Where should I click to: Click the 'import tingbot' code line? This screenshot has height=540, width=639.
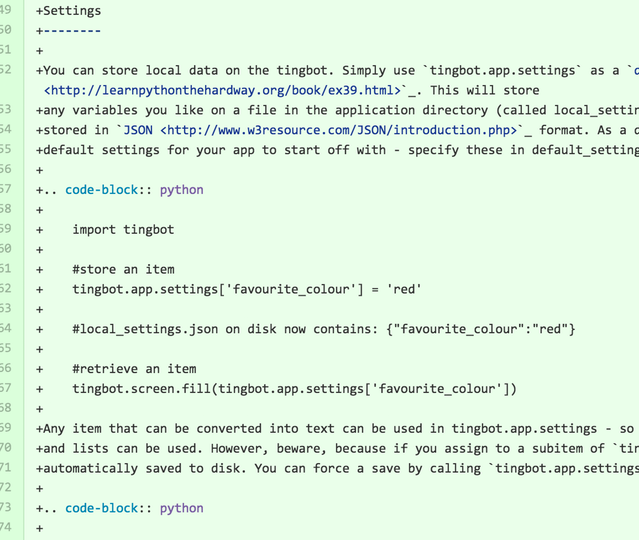[123, 229]
